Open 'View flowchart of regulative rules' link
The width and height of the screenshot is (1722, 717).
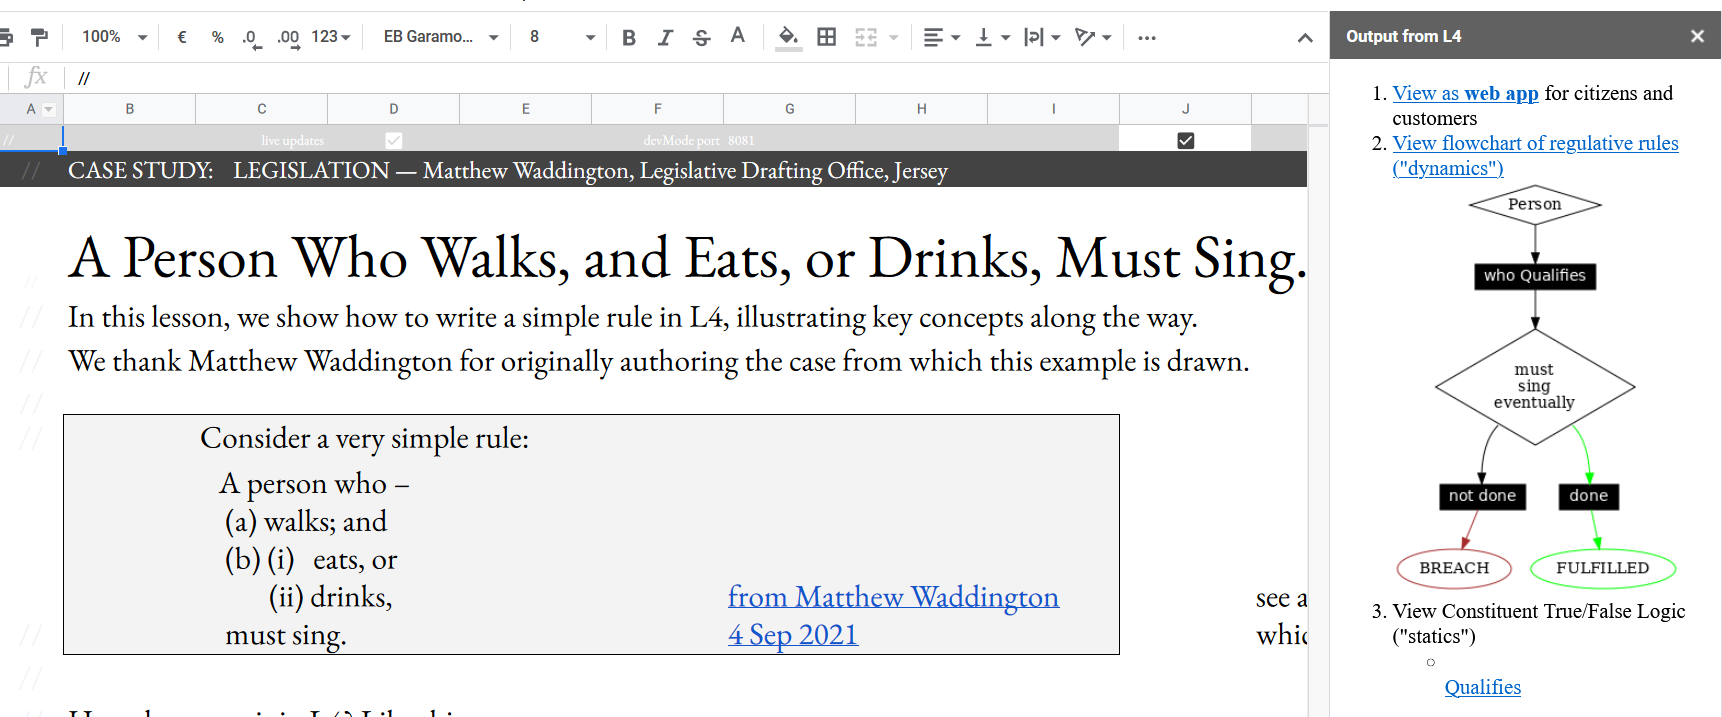coord(1535,155)
